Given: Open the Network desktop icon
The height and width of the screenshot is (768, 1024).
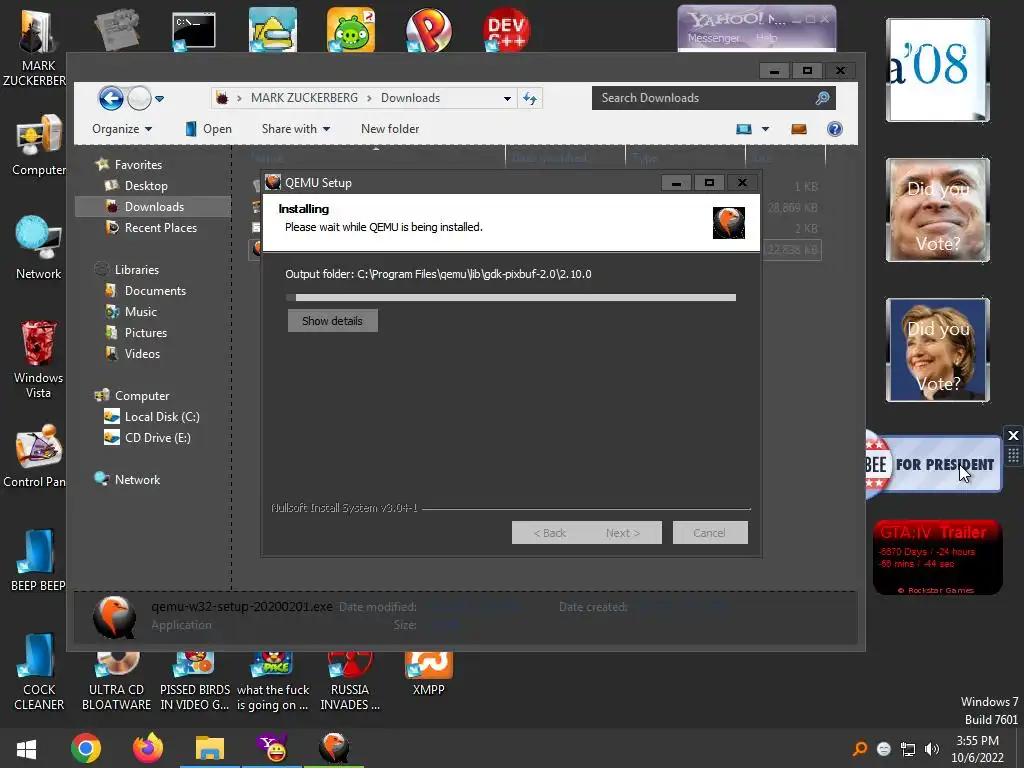Looking at the screenshot, I should pyautogui.click(x=39, y=247).
